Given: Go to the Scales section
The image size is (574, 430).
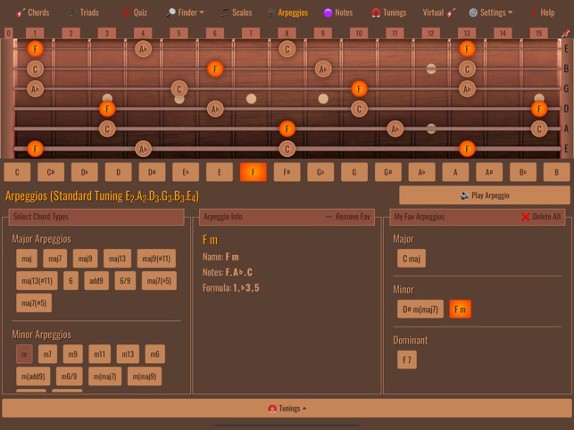Looking at the screenshot, I should click(x=236, y=12).
